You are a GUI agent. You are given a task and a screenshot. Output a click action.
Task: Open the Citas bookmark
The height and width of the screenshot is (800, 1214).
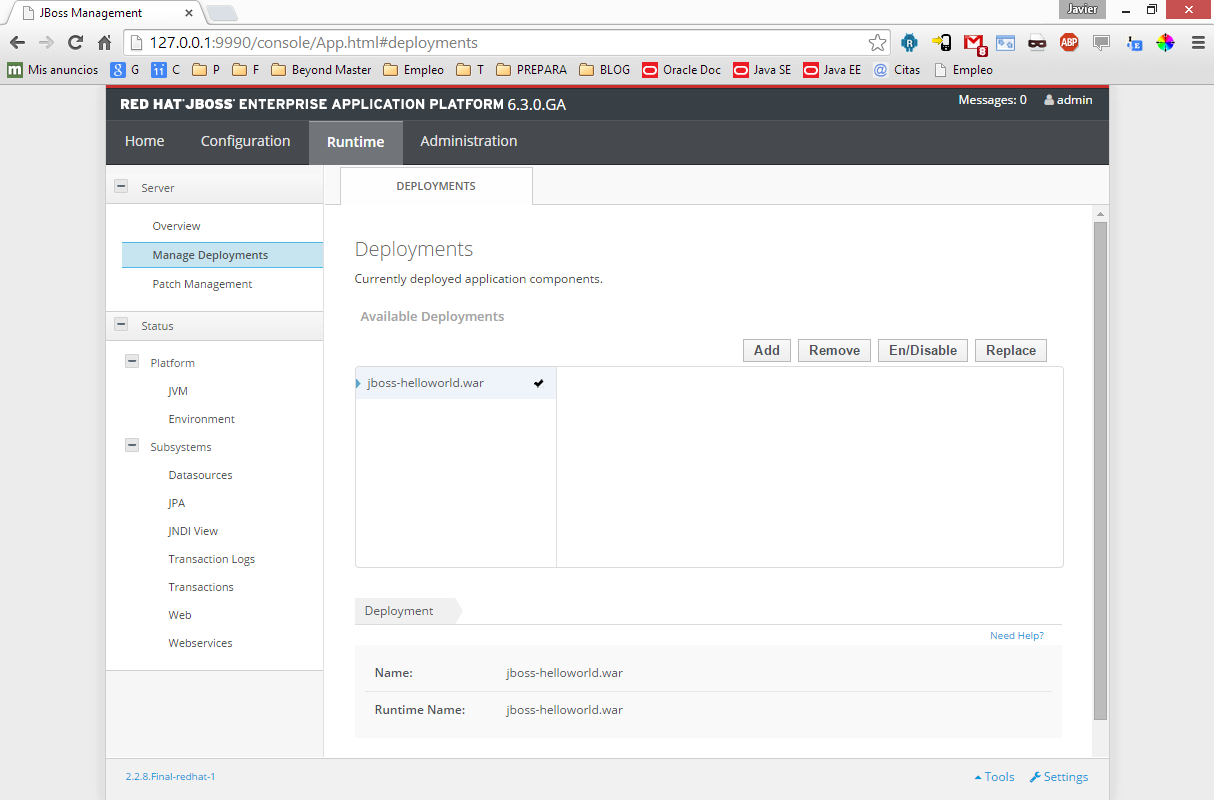[x=896, y=70]
